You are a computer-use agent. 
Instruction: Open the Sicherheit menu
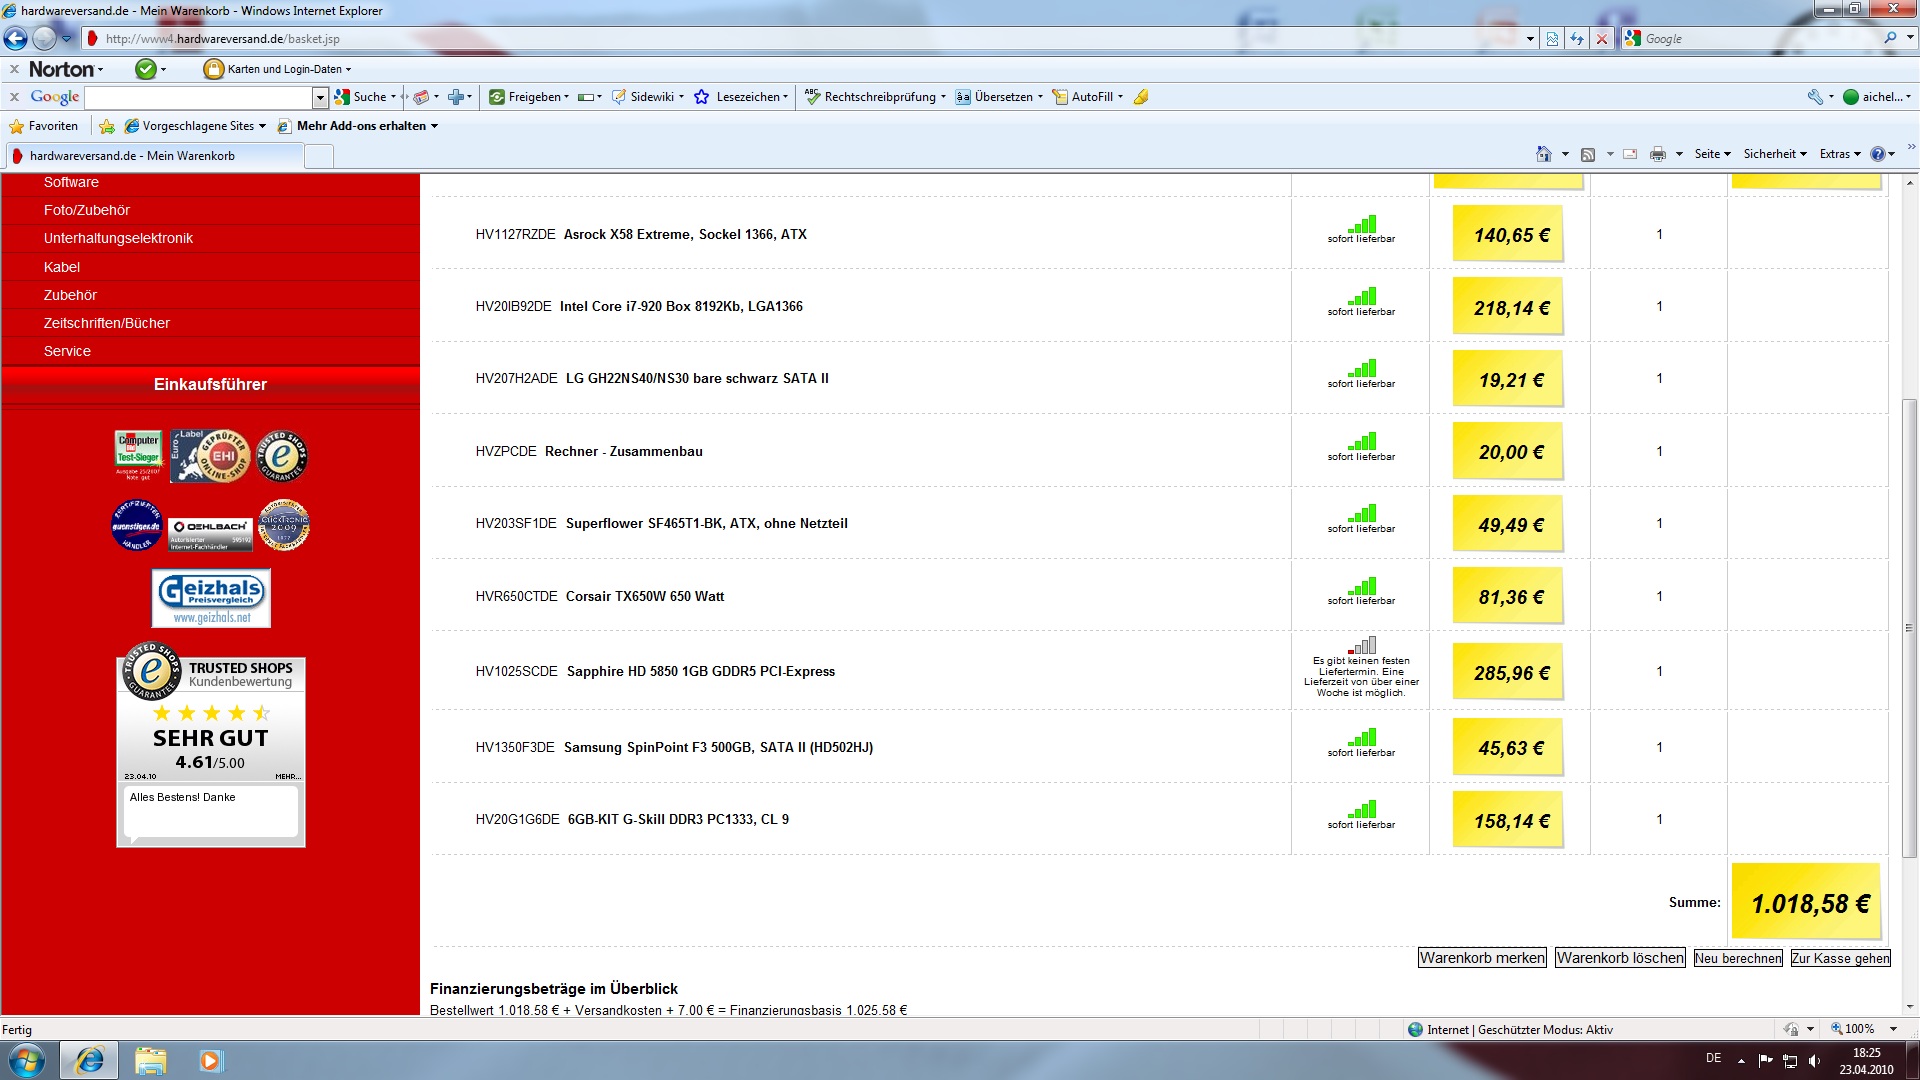coord(1775,154)
